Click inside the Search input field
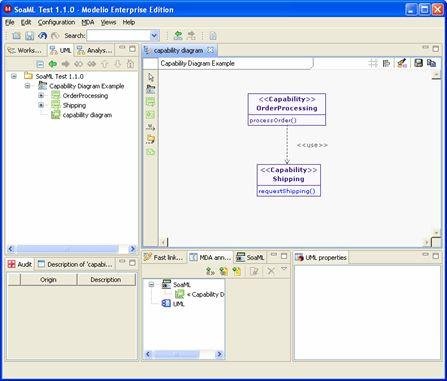 (118, 35)
